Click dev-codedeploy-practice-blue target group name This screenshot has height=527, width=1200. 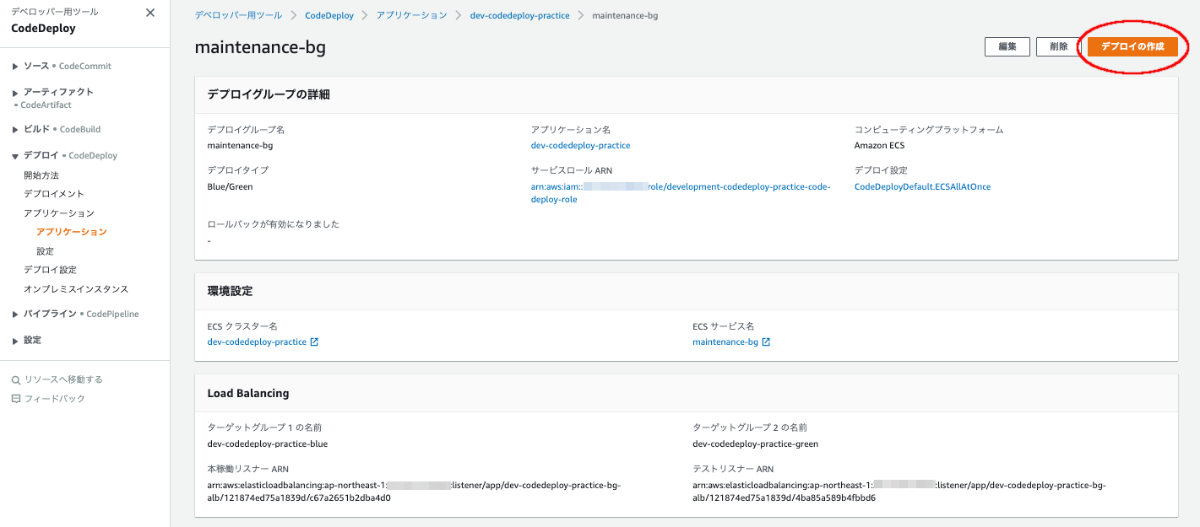pyautogui.click(x=267, y=444)
